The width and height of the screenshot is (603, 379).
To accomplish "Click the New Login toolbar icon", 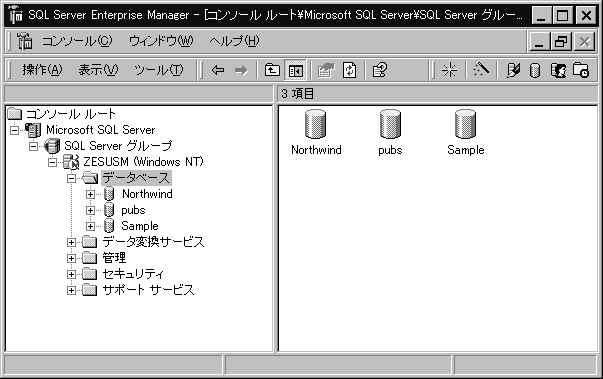I will click(x=558, y=70).
